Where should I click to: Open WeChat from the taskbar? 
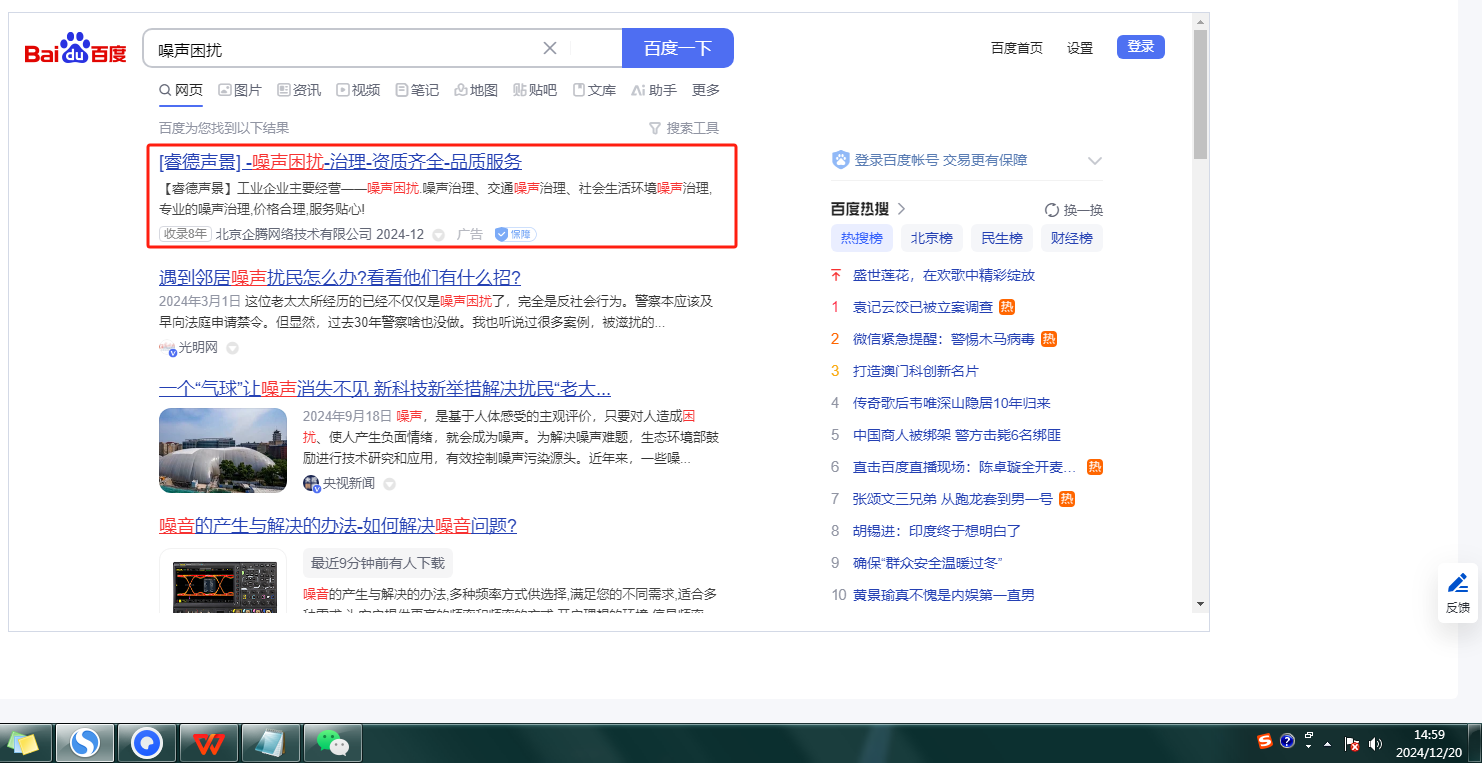coord(332,743)
